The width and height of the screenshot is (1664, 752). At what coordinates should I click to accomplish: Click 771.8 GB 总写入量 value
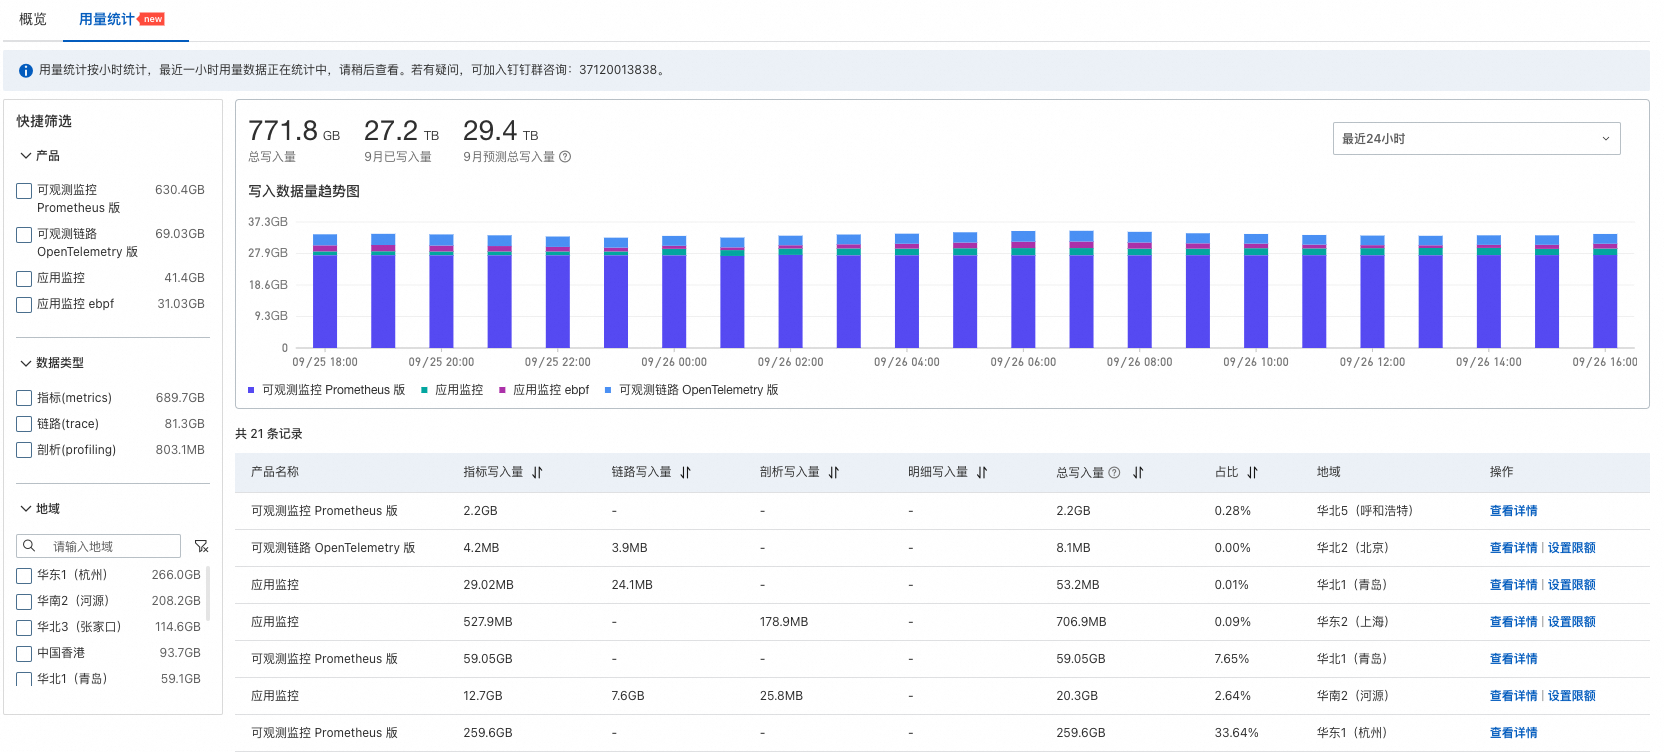pos(294,131)
